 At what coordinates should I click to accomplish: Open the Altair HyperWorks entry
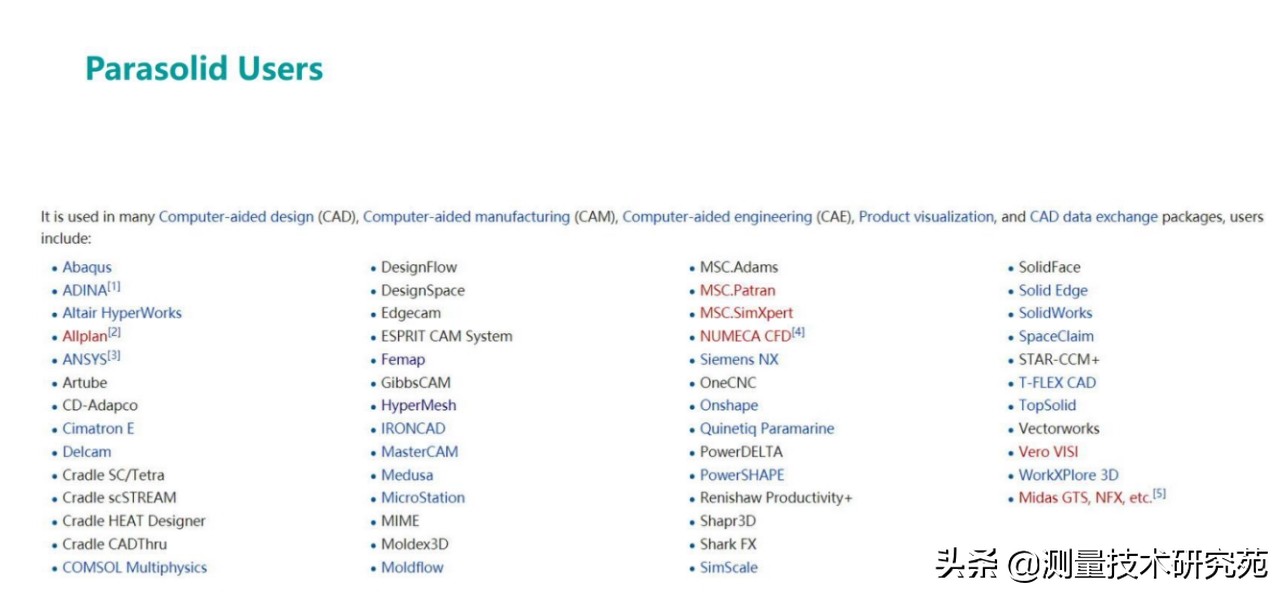click(x=122, y=313)
